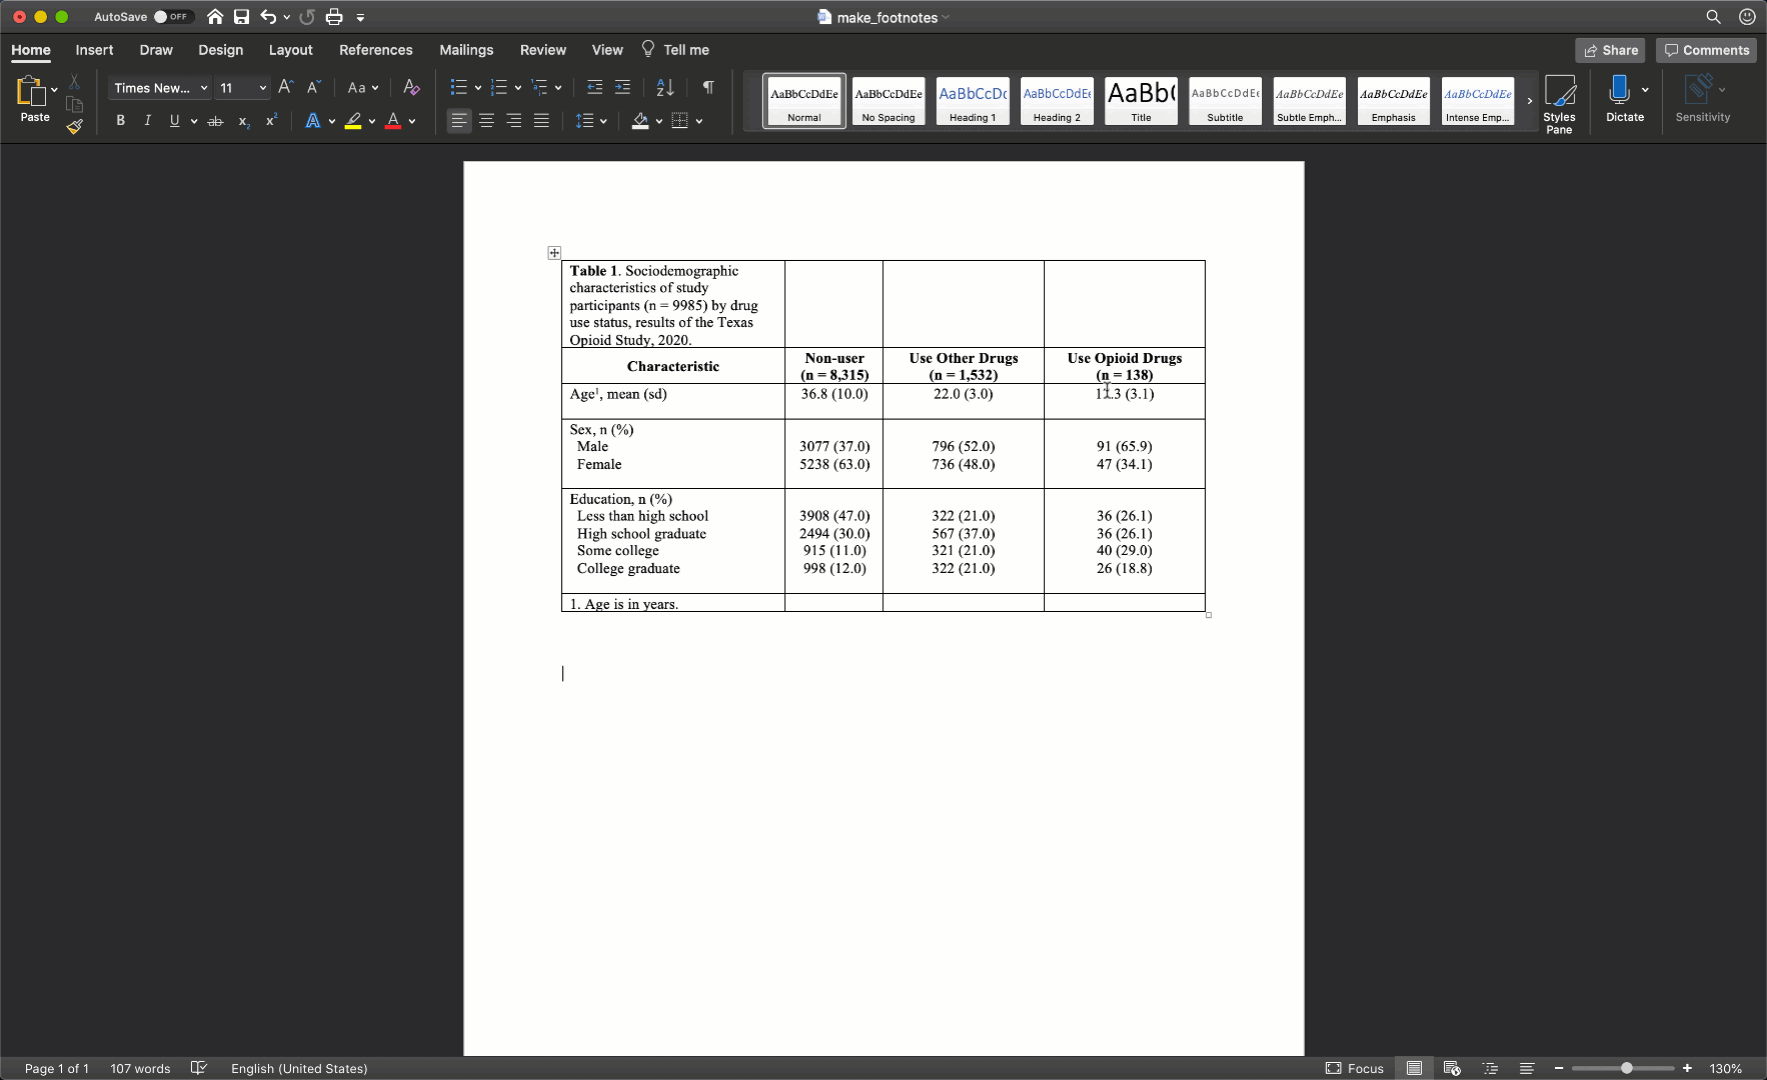Apply the Heading 1 style
The height and width of the screenshot is (1080, 1767).
tap(972, 101)
